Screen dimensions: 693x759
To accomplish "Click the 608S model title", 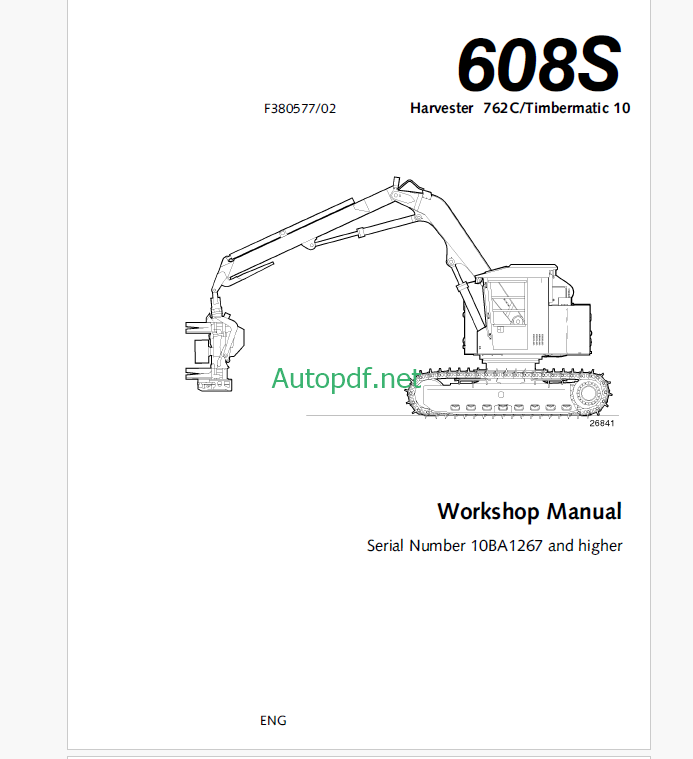I will click(539, 64).
